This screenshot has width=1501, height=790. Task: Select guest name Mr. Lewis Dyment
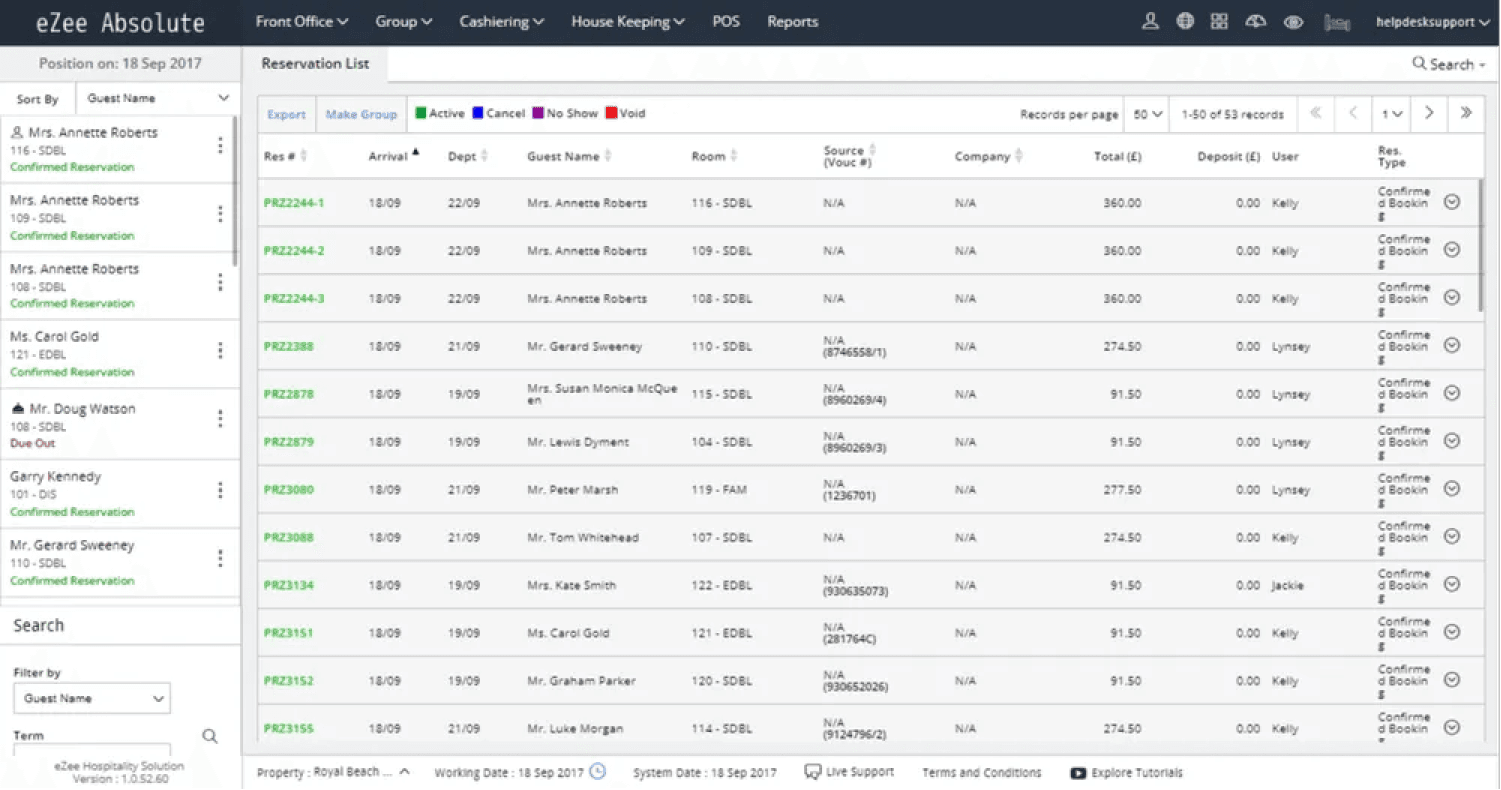(578, 442)
